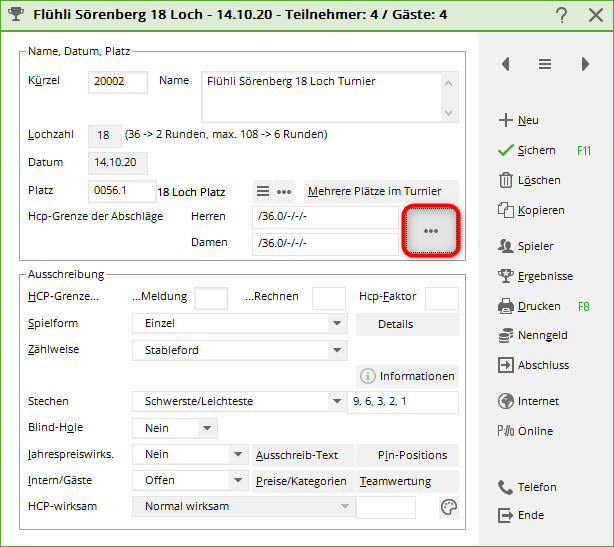Viewport: 614px width, 547px height.
Task: Open the Platz list menu icon
Action: pyautogui.click(x=263, y=191)
